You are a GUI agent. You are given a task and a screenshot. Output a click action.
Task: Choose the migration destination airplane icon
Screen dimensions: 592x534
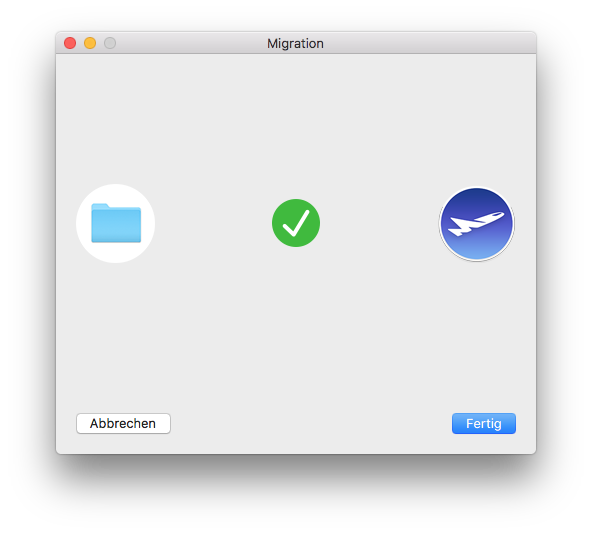point(476,224)
